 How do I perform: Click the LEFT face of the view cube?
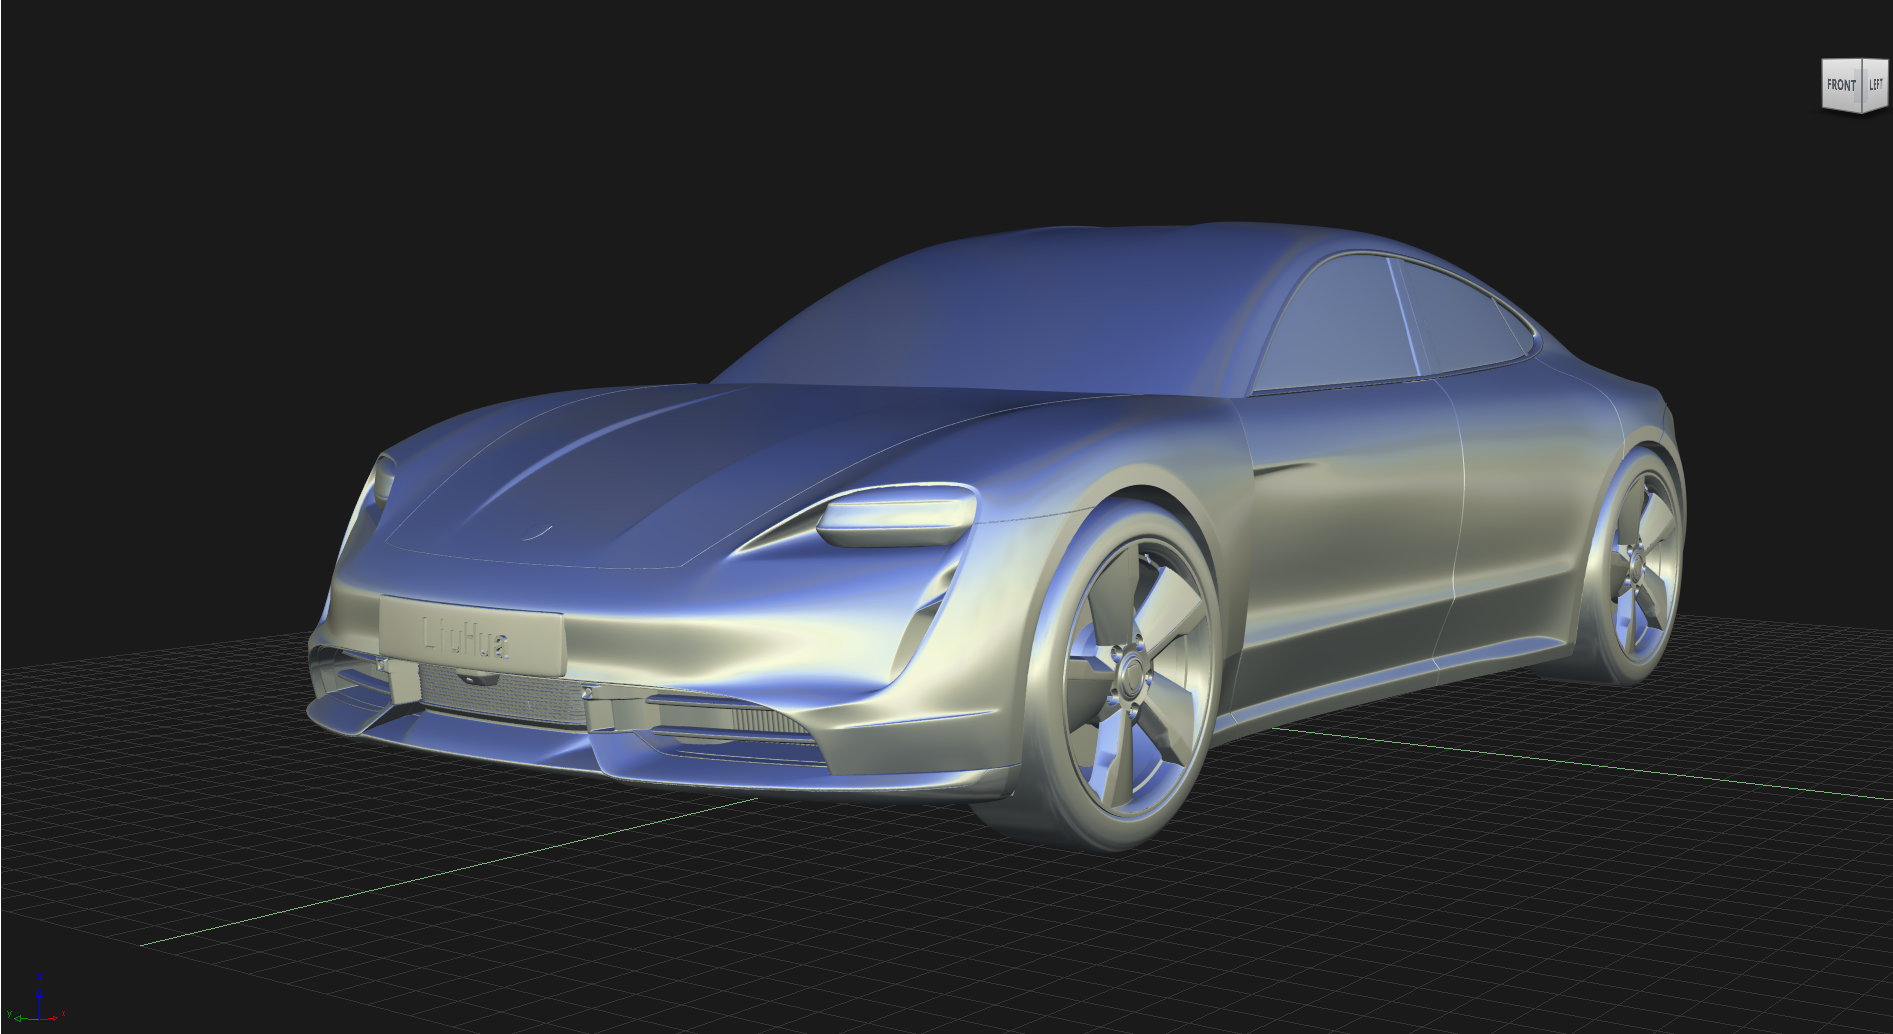[1876, 84]
